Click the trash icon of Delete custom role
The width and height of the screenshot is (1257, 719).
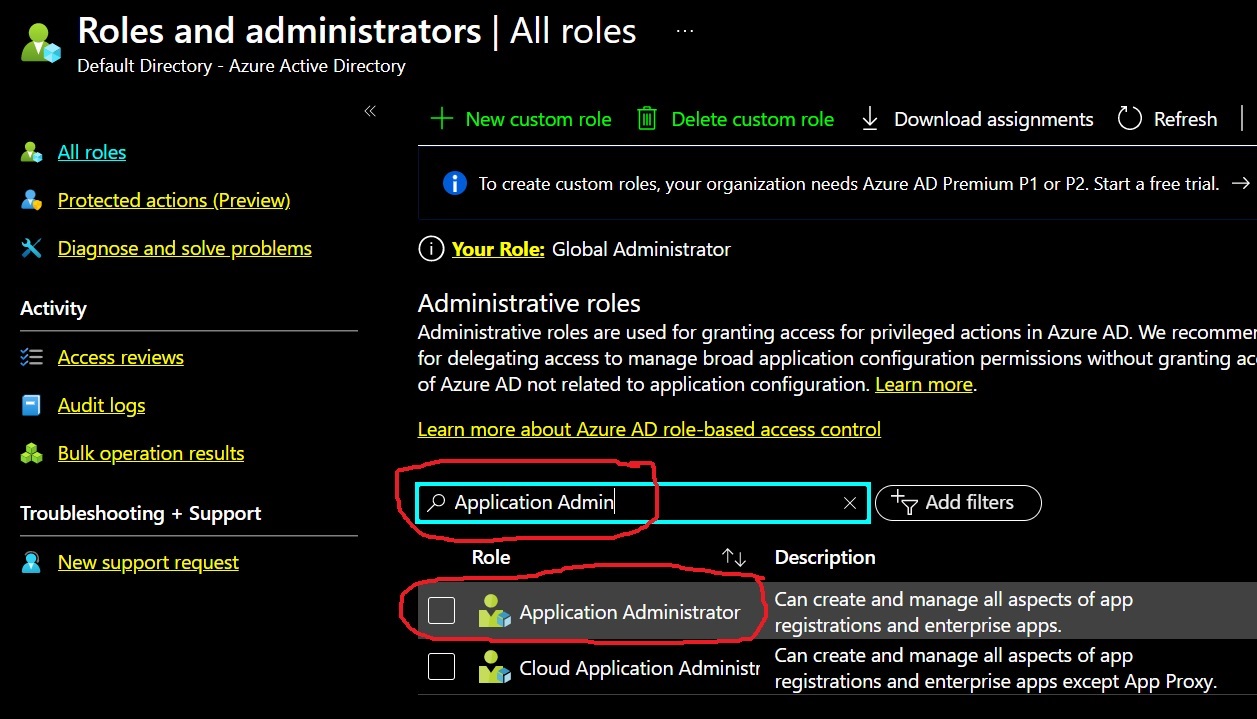click(647, 119)
